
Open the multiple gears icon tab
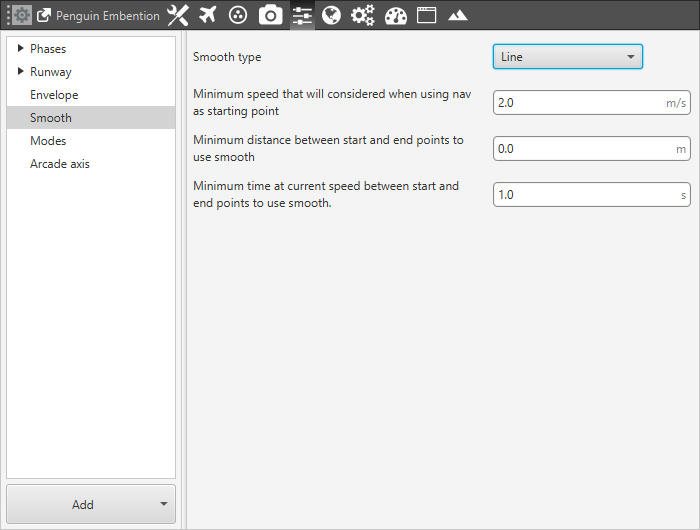coord(362,15)
